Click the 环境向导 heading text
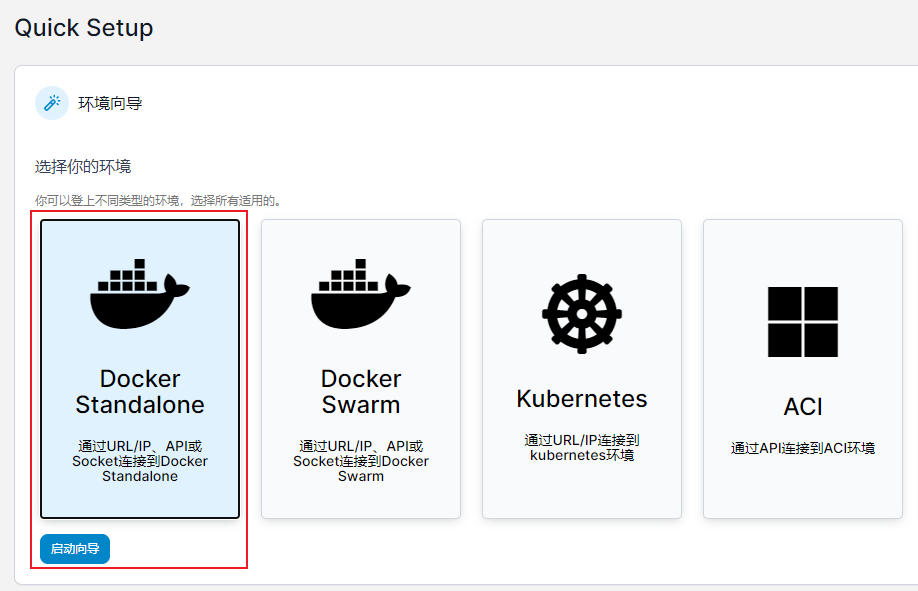Image resolution: width=918 pixels, height=591 pixels. pyautogui.click(x=110, y=104)
